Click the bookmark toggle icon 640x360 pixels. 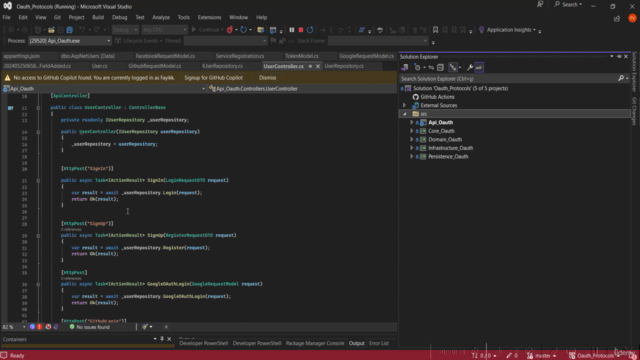tap(436, 30)
